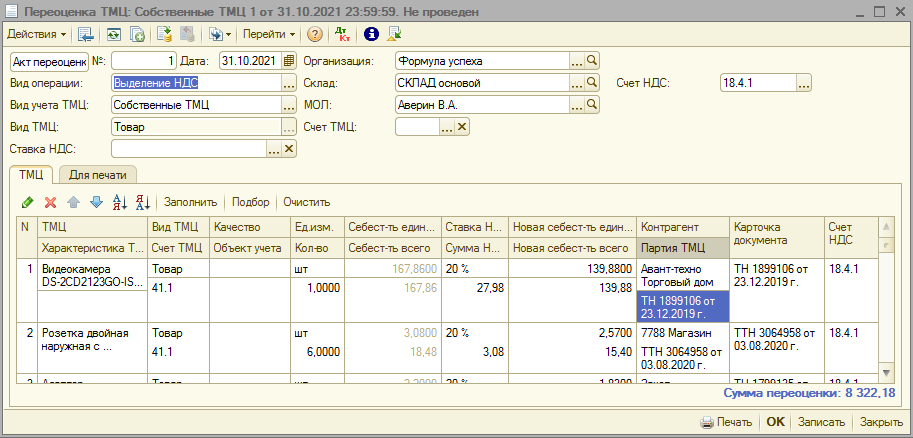Open the Действия dropdown menu
The width and height of the screenshot is (913, 438).
pyautogui.click(x=37, y=34)
